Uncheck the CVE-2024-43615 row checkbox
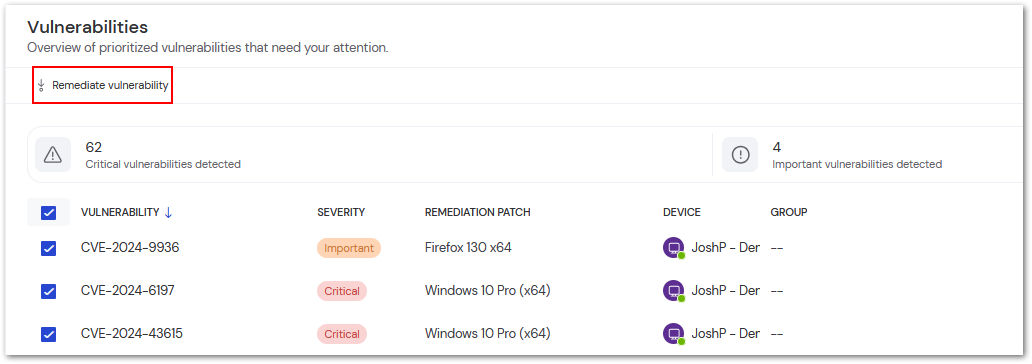Viewport: 1032px width, 364px height. click(x=49, y=334)
